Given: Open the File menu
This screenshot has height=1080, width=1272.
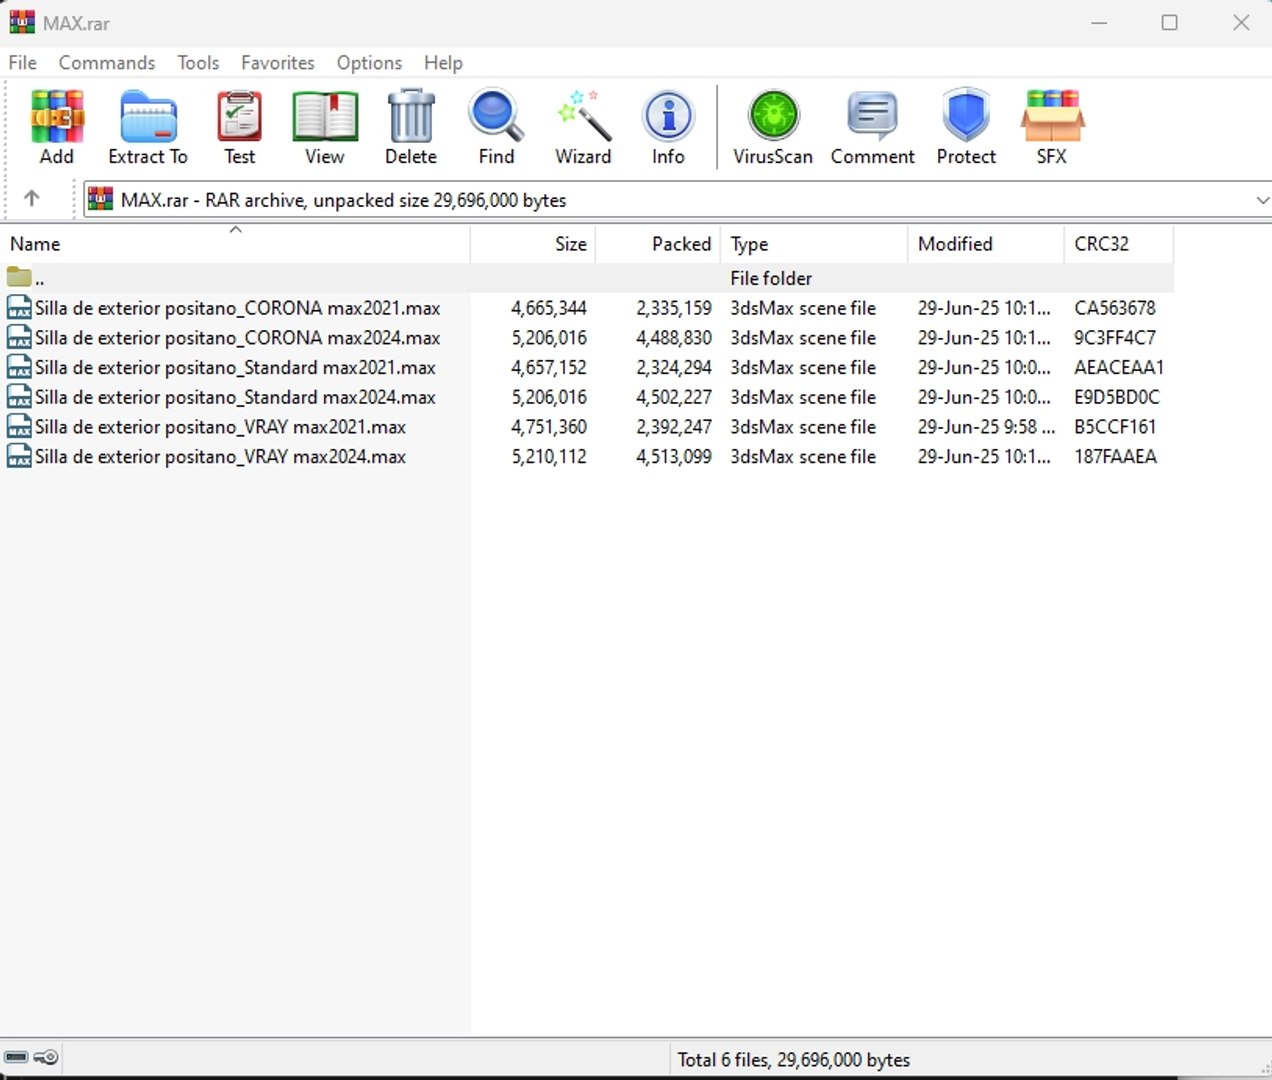Looking at the screenshot, I should 22,62.
